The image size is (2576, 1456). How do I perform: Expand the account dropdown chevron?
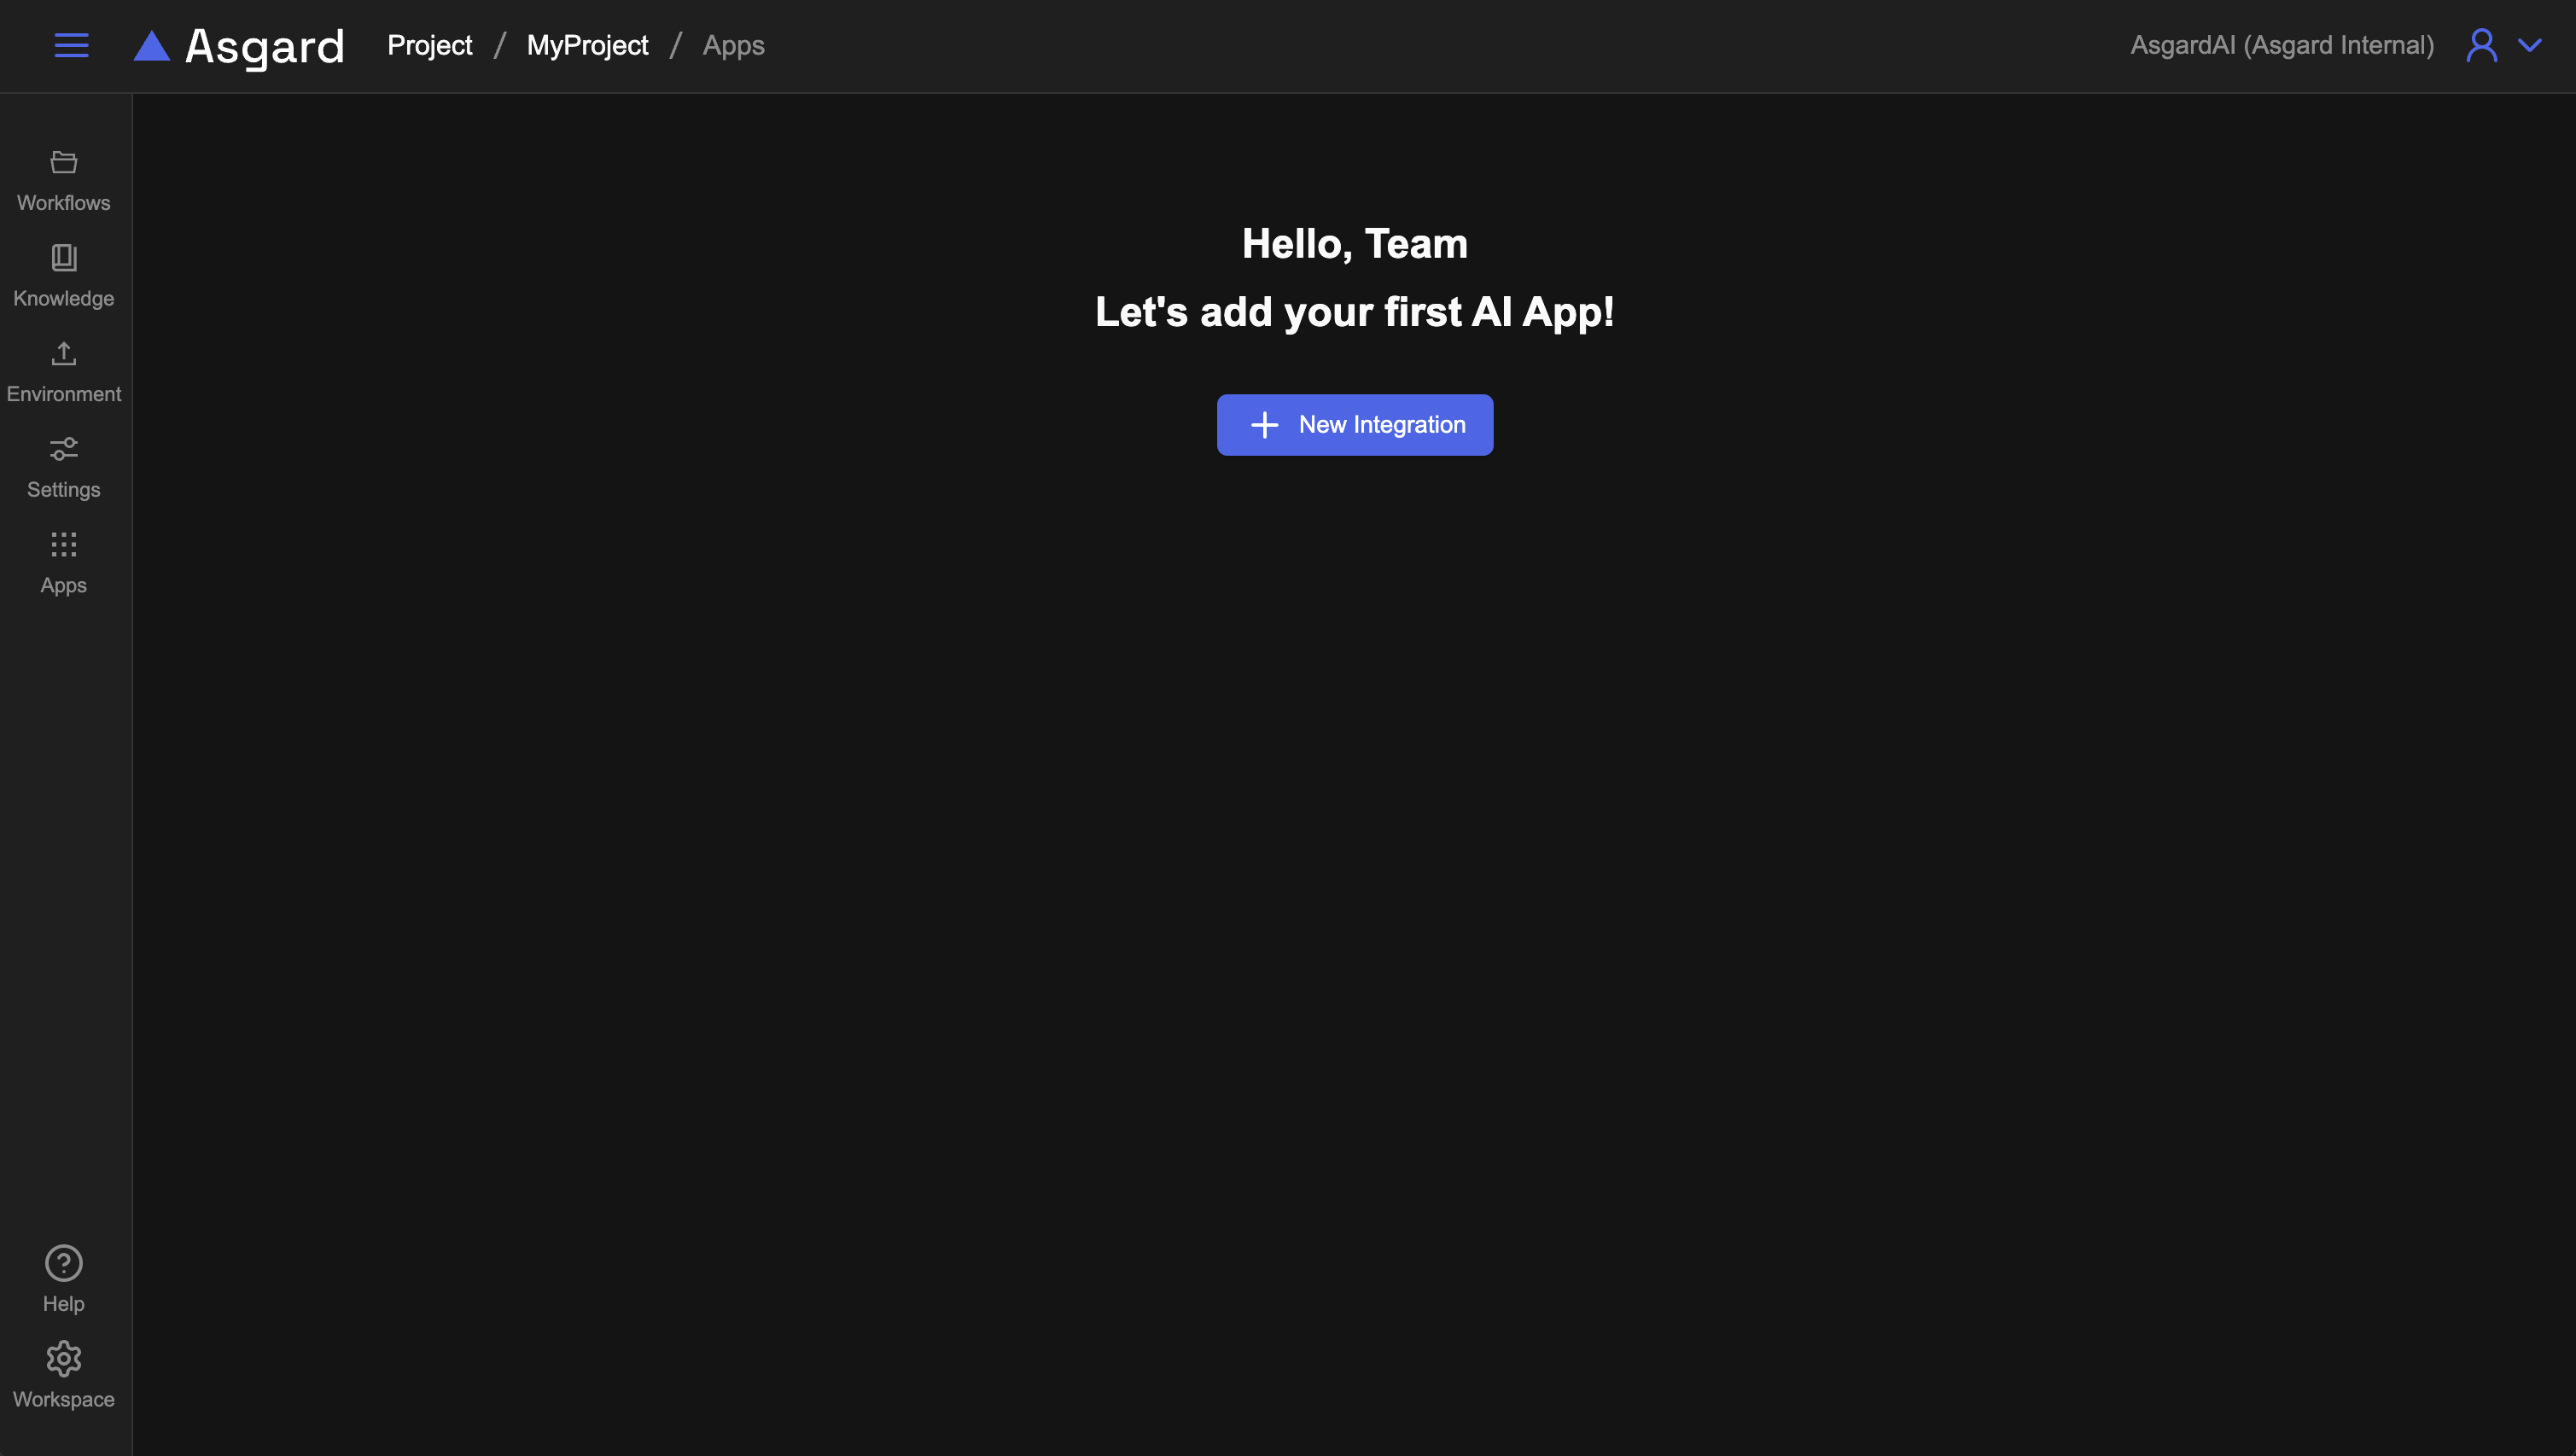(2529, 45)
